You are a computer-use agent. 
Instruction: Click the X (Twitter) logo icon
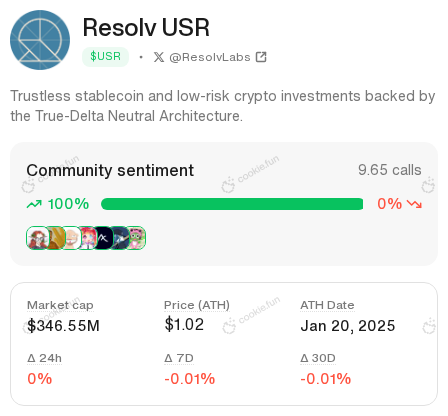click(x=159, y=57)
